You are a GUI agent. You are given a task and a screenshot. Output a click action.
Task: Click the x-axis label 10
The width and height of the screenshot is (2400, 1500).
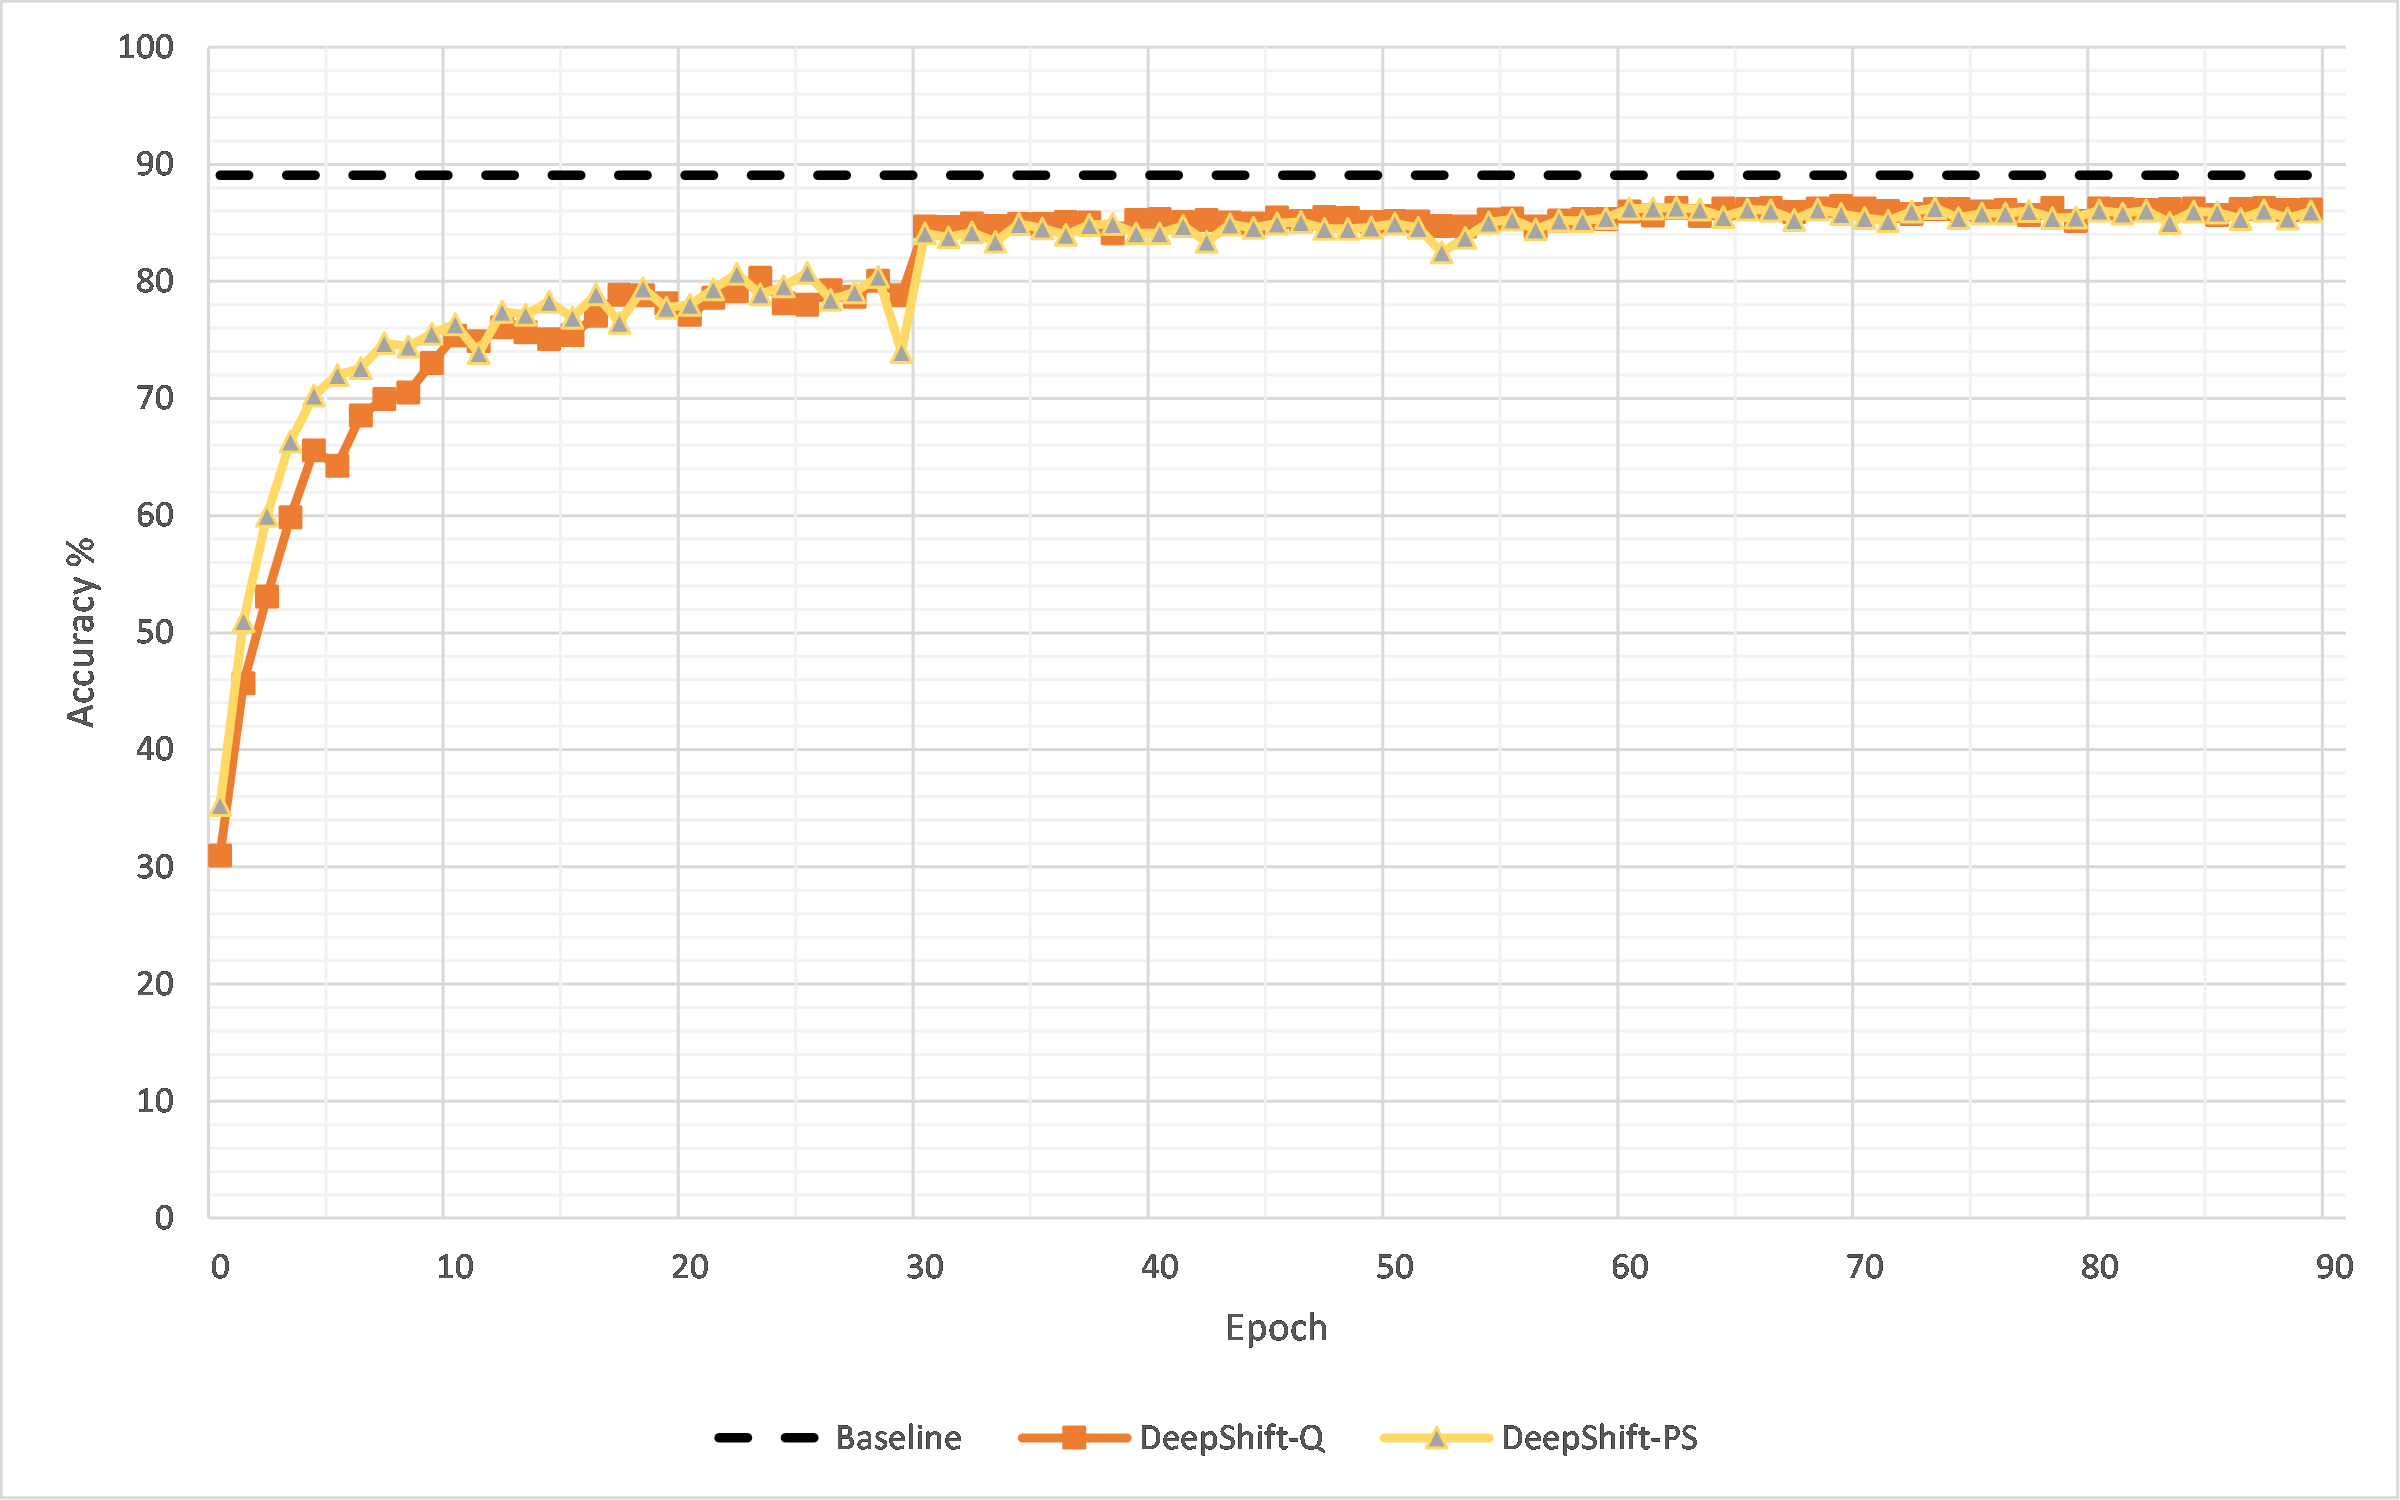tap(455, 1267)
